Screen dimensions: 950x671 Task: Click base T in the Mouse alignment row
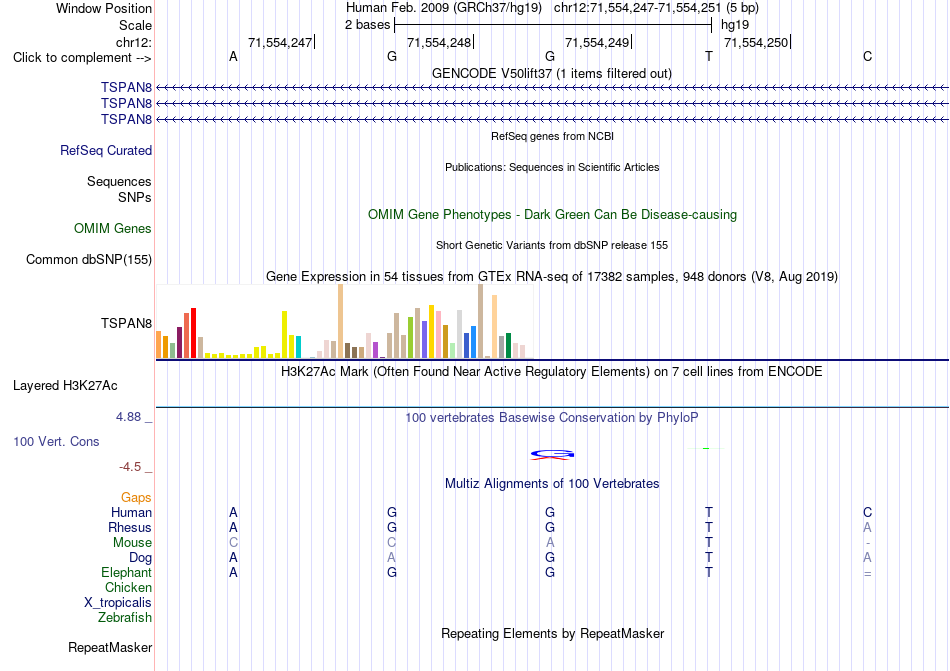[709, 543]
